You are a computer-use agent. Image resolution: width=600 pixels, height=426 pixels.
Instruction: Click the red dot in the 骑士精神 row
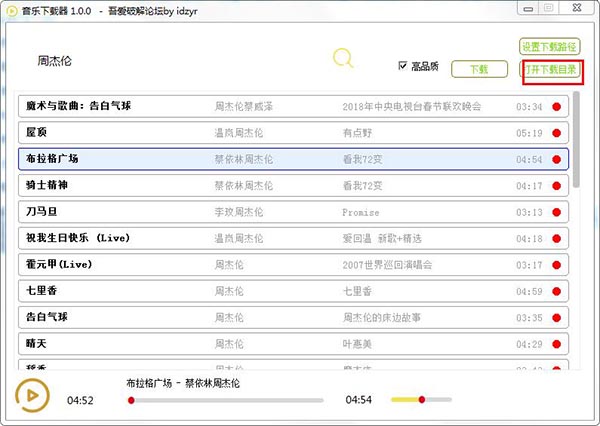click(x=556, y=186)
